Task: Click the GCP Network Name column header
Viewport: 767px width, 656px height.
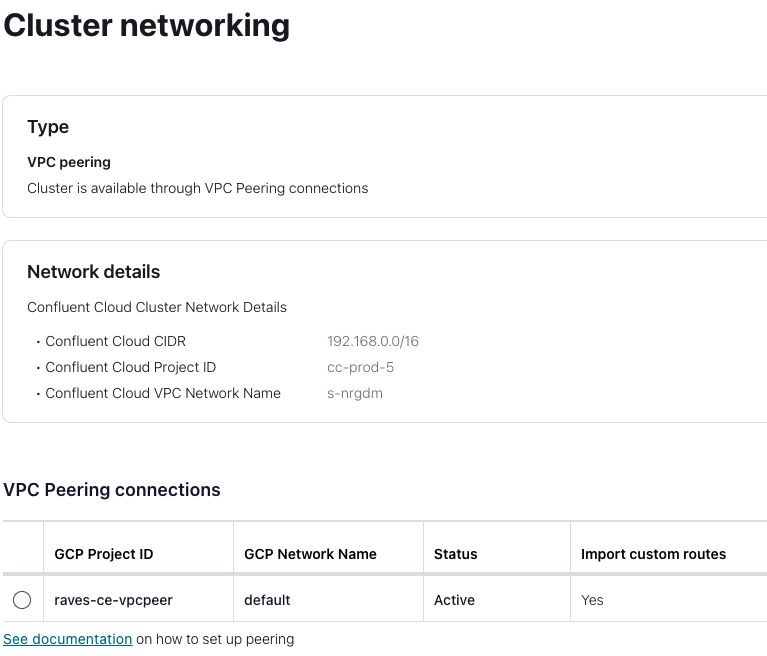Action: (310, 554)
